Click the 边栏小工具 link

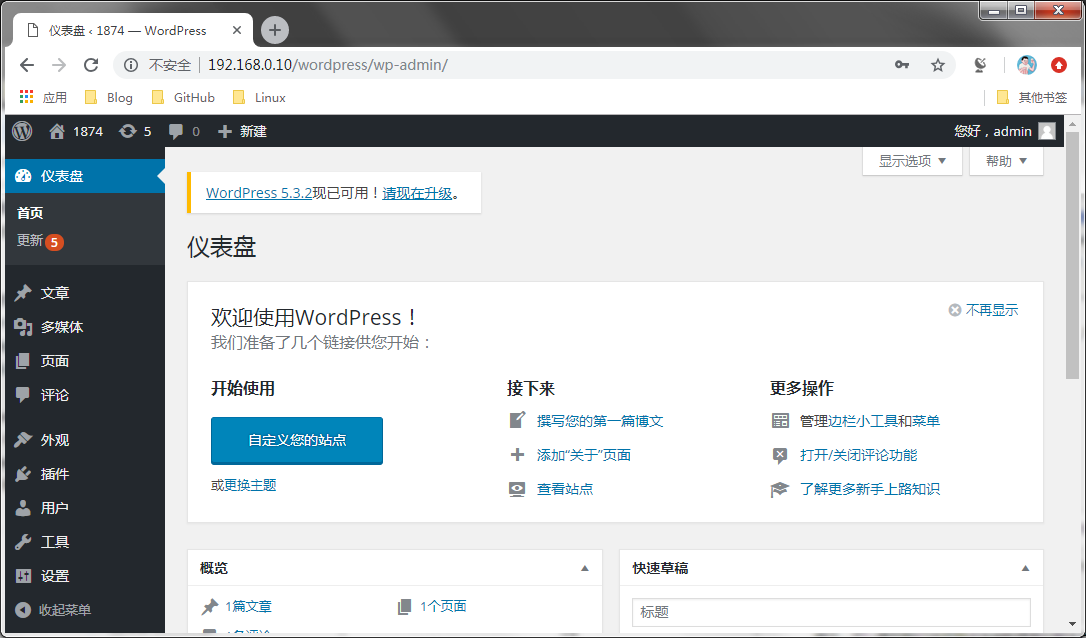(x=862, y=420)
